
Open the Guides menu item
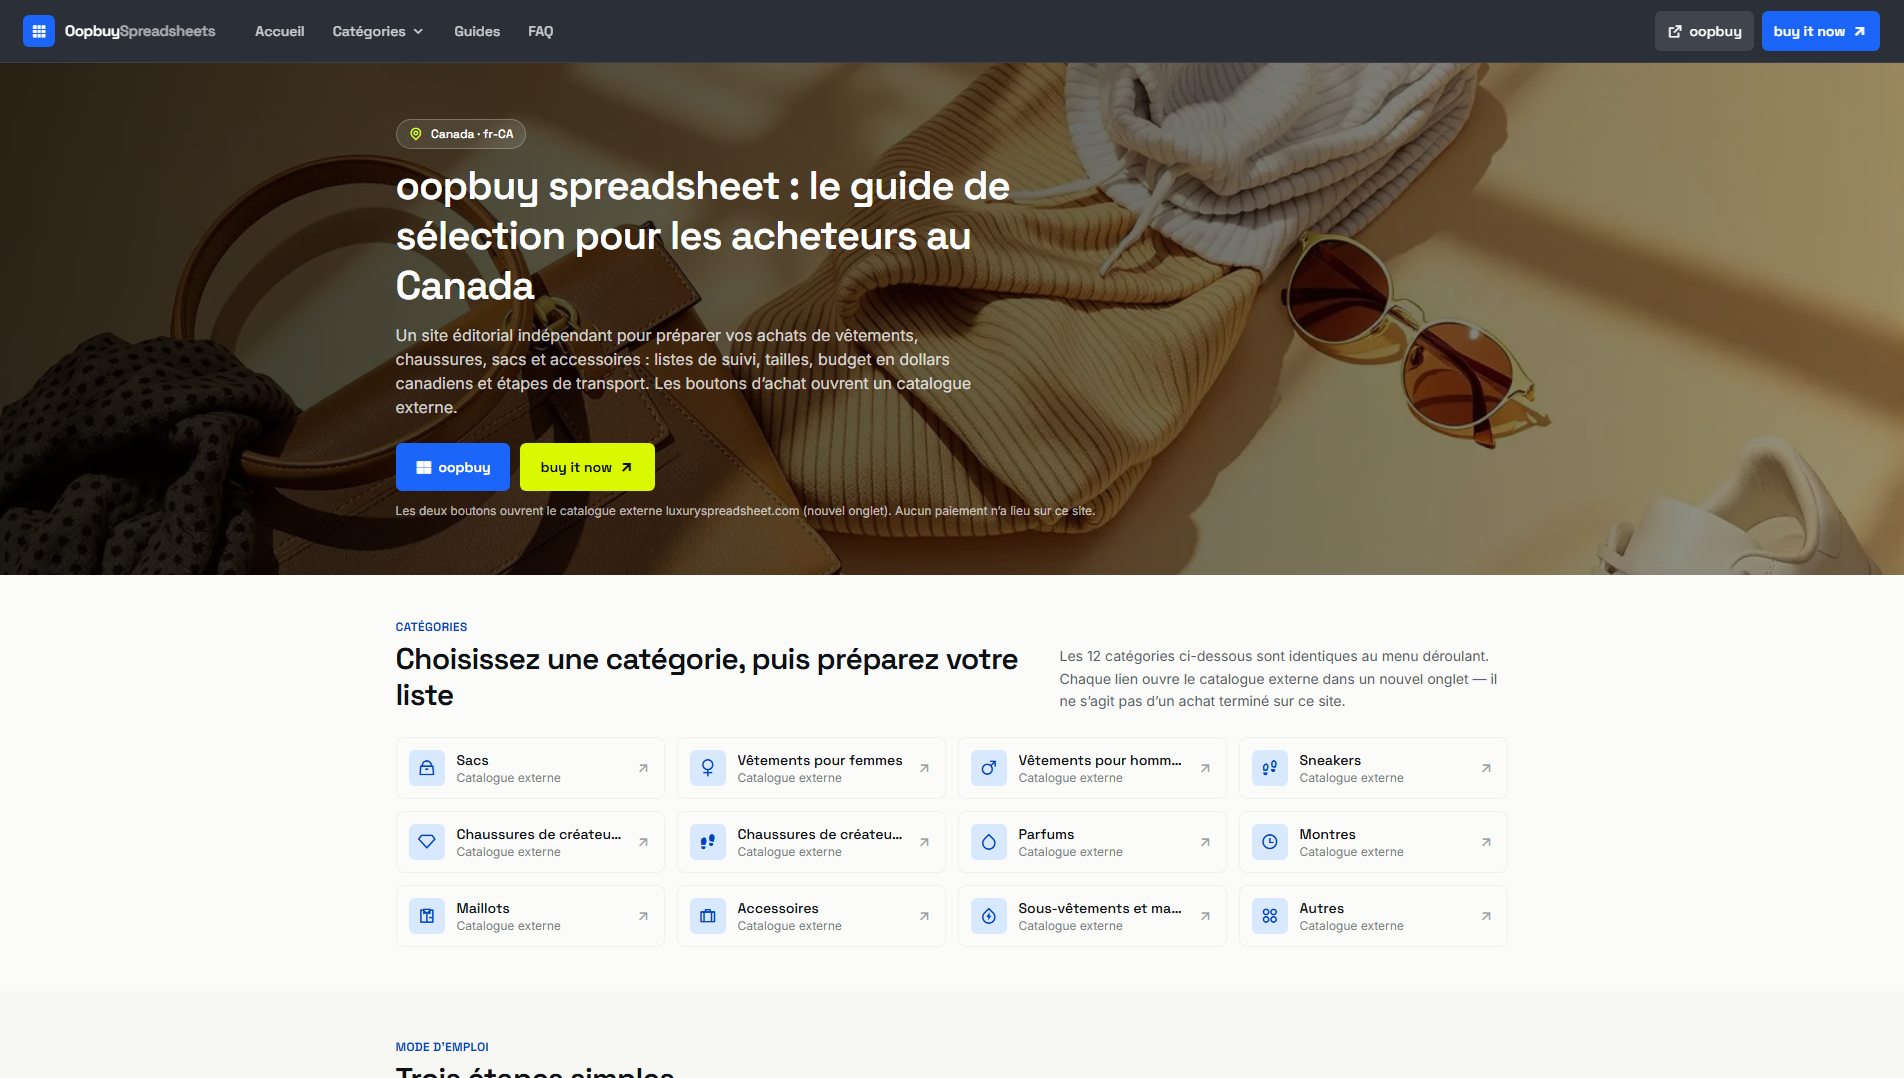(x=477, y=31)
